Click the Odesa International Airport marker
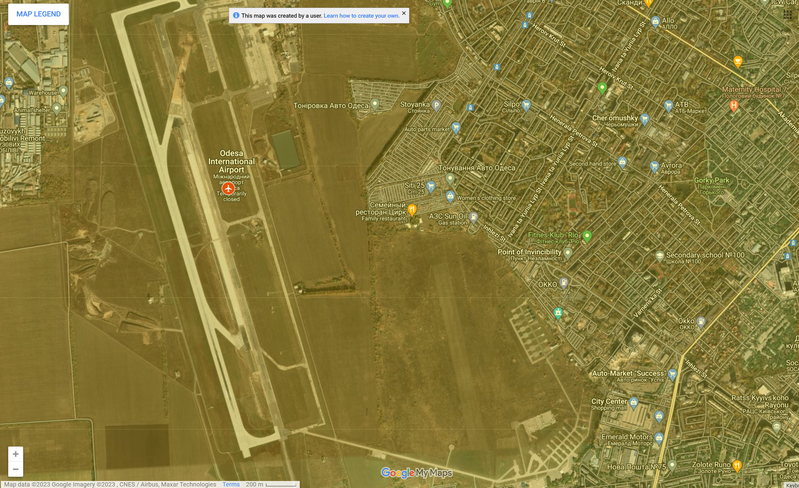The image size is (799, 488). click(x=228, y=189)
